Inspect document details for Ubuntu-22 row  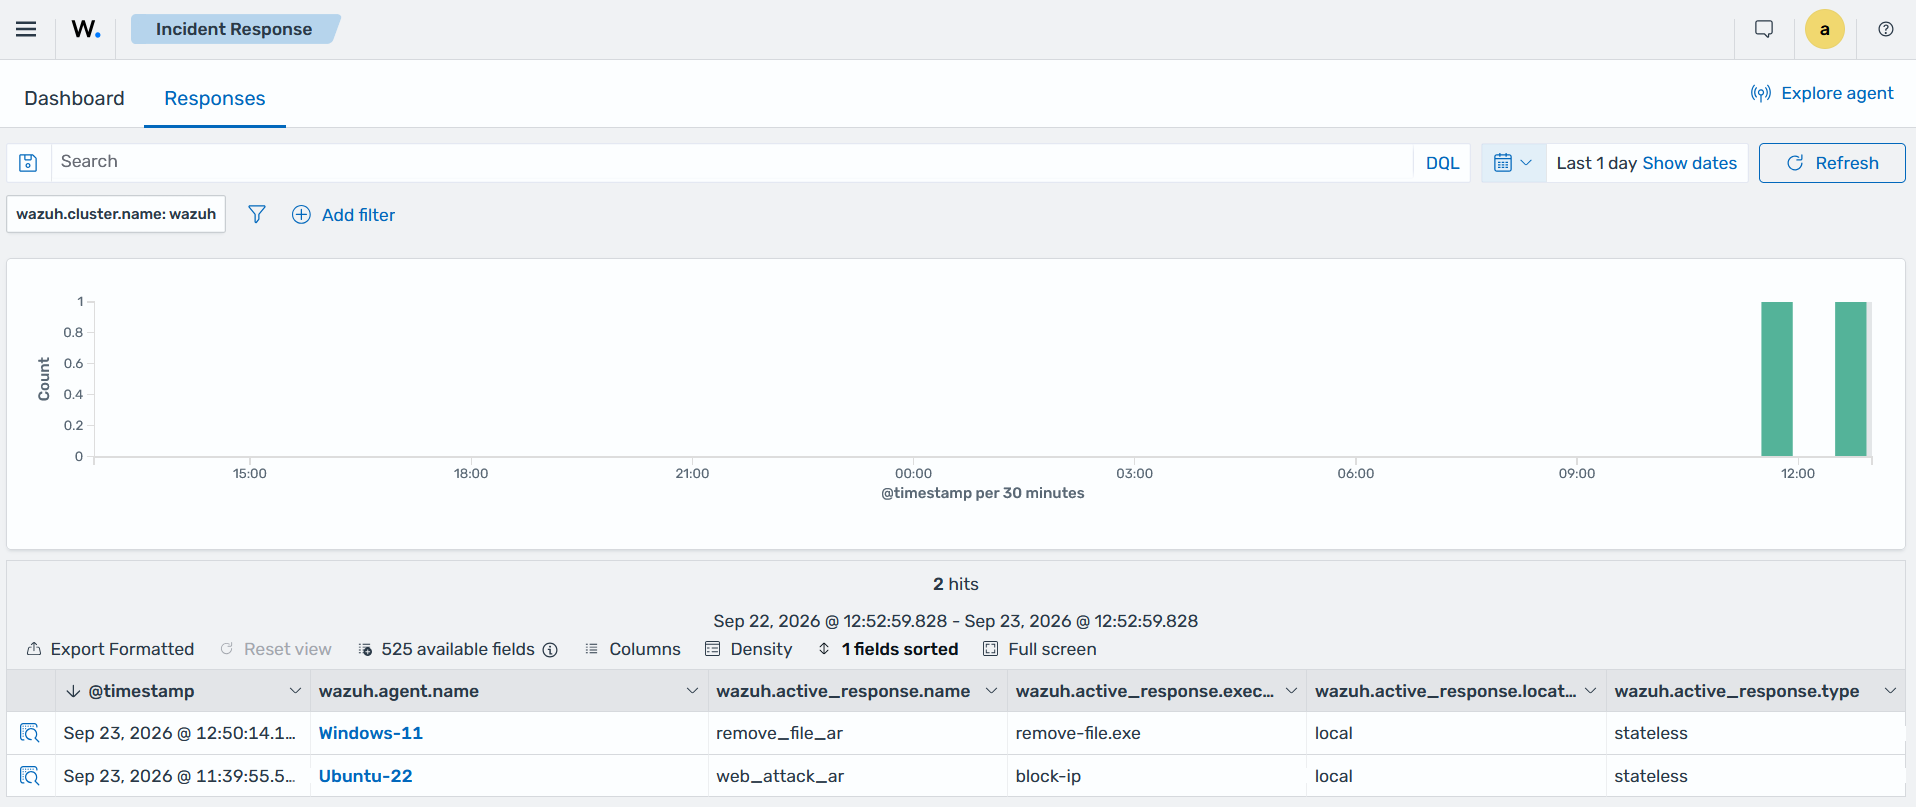click(x=30, y=776)
